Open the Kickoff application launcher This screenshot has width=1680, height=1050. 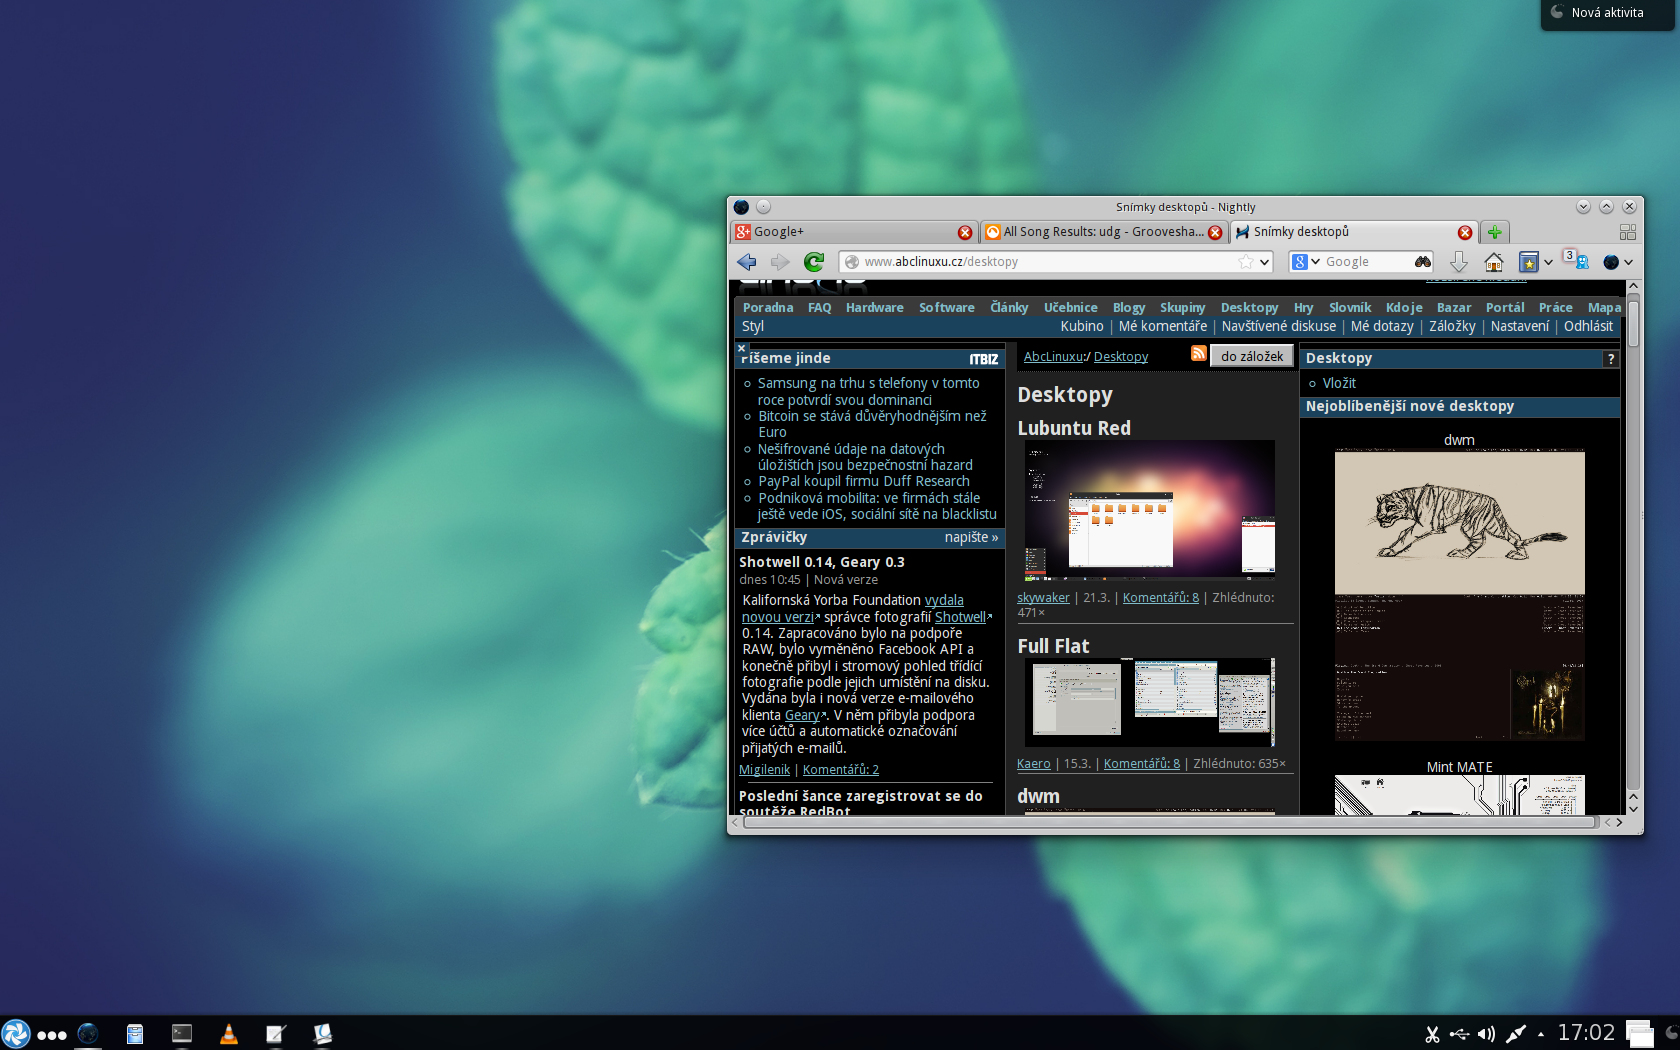[x=16, y=1034]
